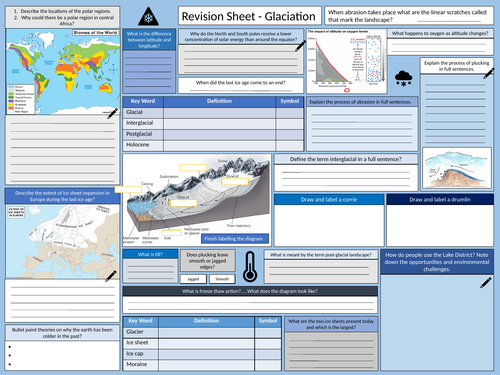Click the pencil next to the plucking explanation box
Image resolution: width=500 pixels, height=375 pixels.
click(488, 73)
